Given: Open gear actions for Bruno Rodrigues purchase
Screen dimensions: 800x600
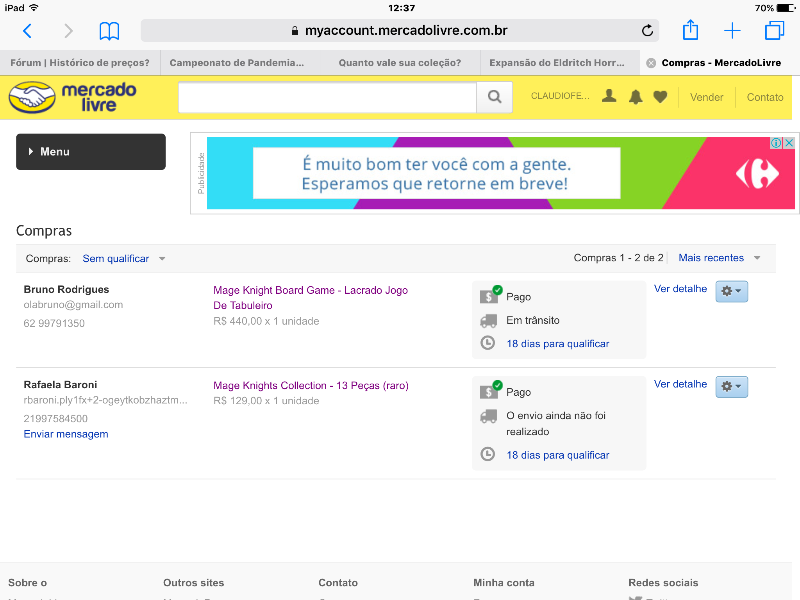Looking at the screenshot, I should (732, 291).
